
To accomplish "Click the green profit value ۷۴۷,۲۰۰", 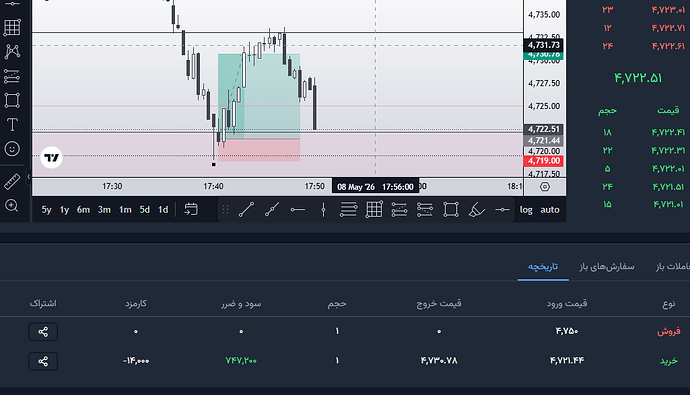I will tap(241, 361).
